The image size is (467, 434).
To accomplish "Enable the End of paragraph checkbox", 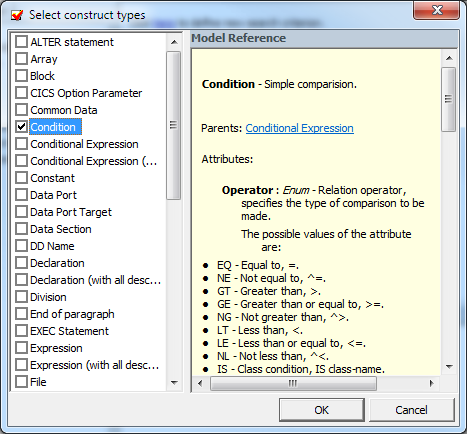I will (x=21, y=314).
